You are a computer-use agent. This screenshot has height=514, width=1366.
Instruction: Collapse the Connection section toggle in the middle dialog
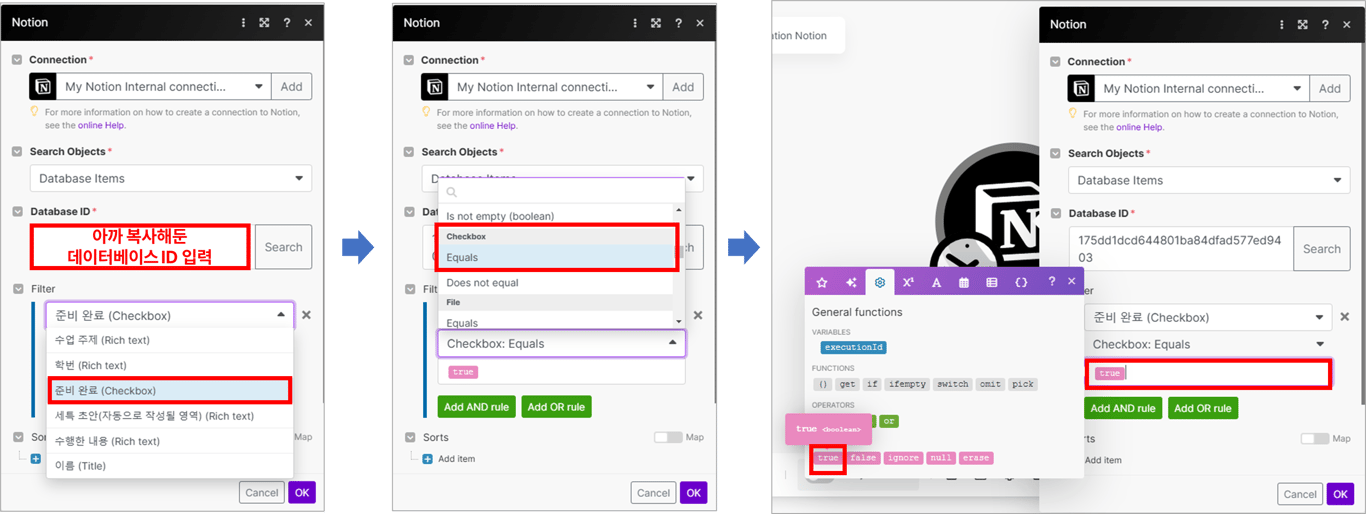(x=409, y=60)
